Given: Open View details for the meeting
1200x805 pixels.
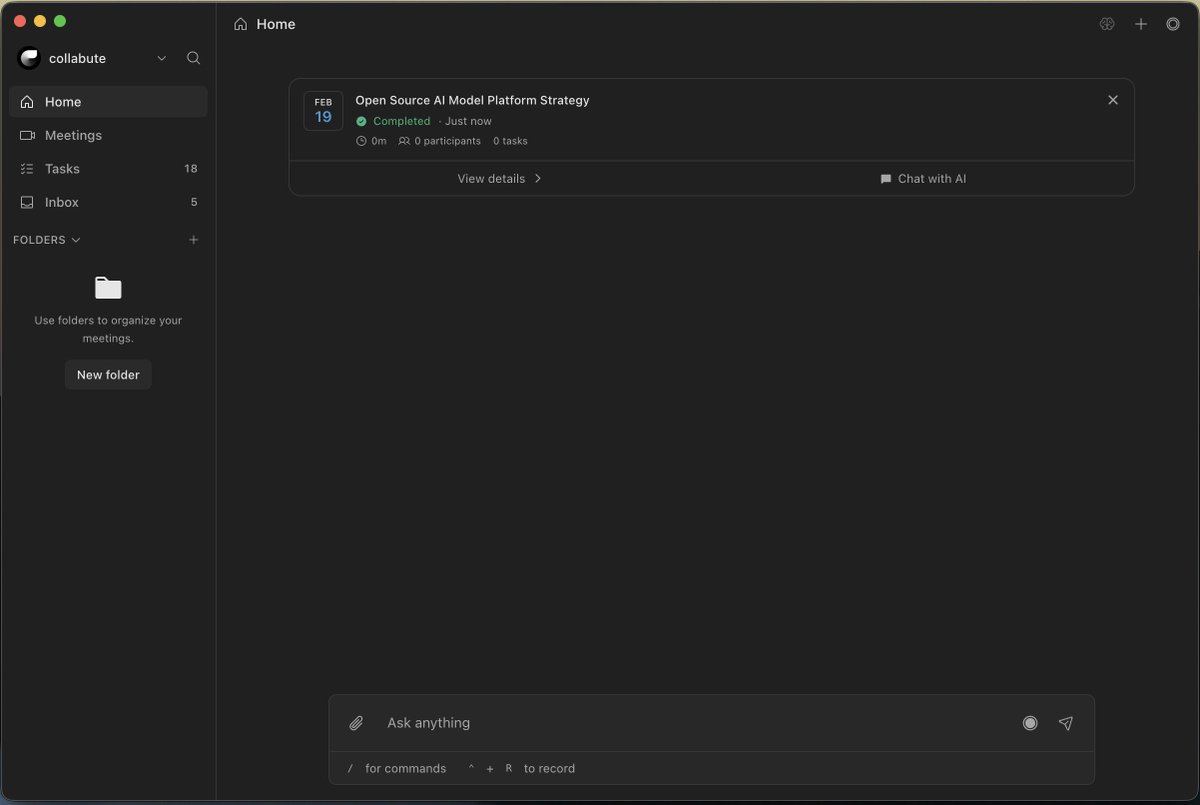Looking at the screenshot, I should tap(500, 179).
